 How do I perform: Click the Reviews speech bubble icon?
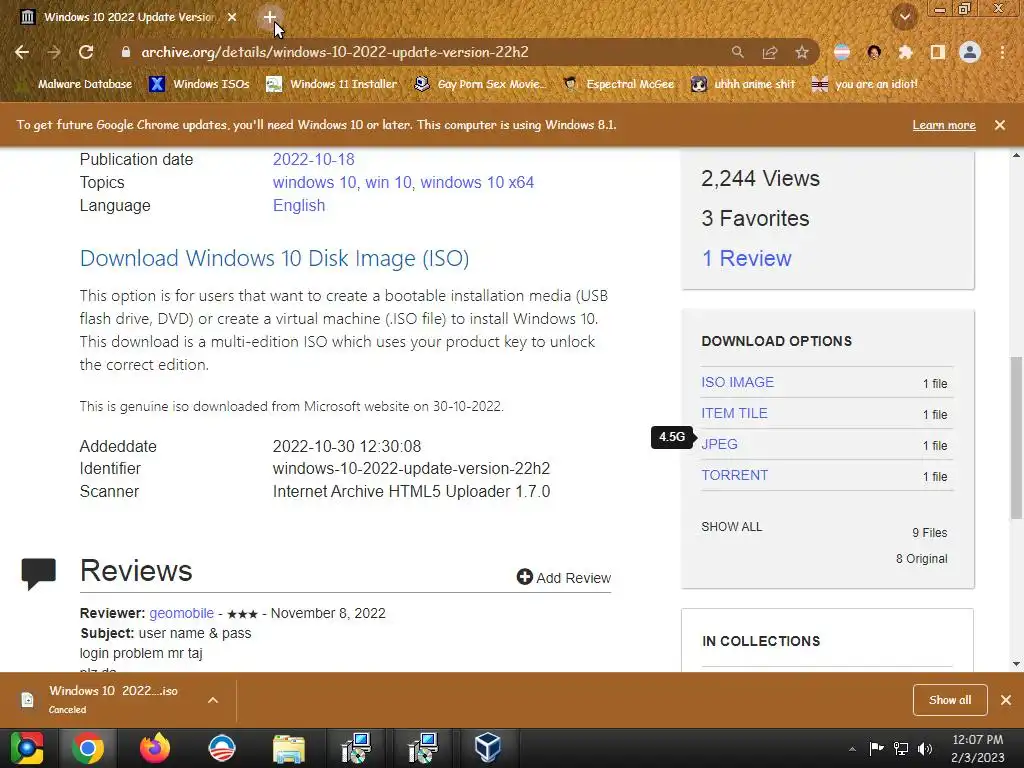pyautogui.click(x=39, y=574)
